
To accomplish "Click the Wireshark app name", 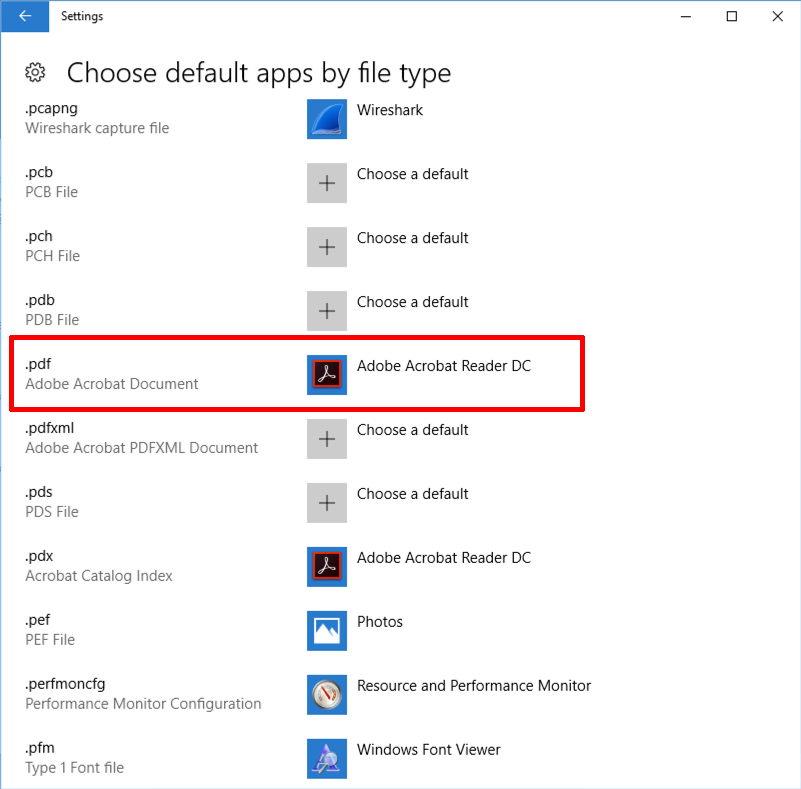I will [x=390, y=110].
